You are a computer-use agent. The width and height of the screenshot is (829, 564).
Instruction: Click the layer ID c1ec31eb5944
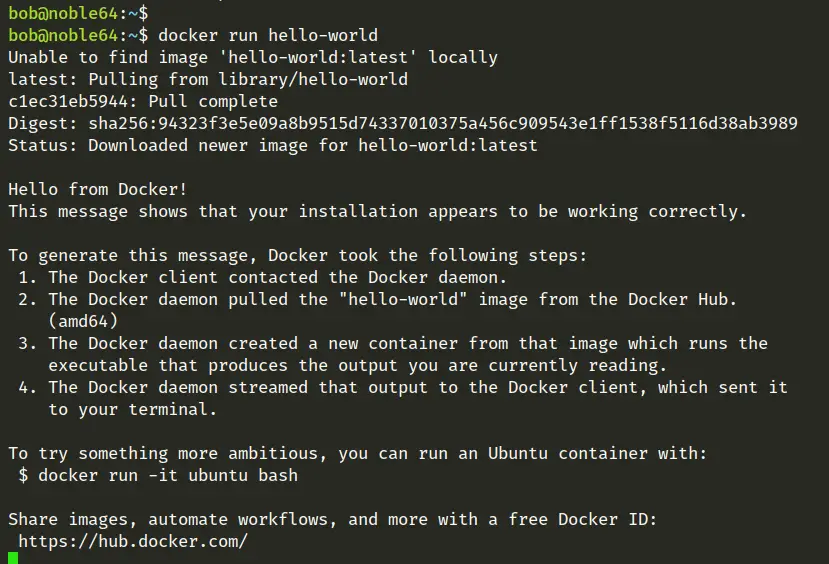(x=68, y=101)
